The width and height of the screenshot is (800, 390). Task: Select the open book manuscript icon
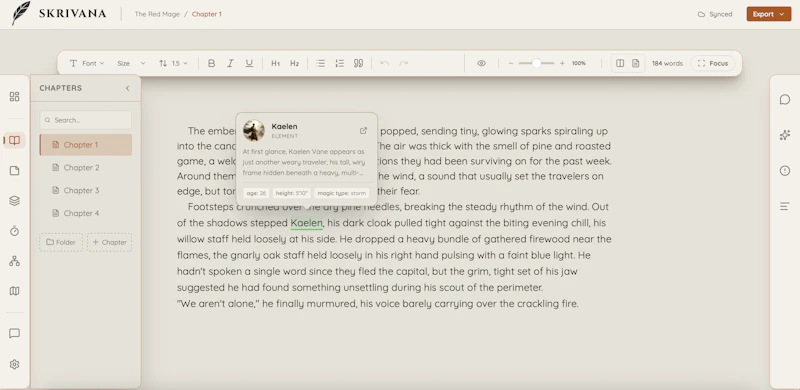pyautogui.click(x=14, y=140)
